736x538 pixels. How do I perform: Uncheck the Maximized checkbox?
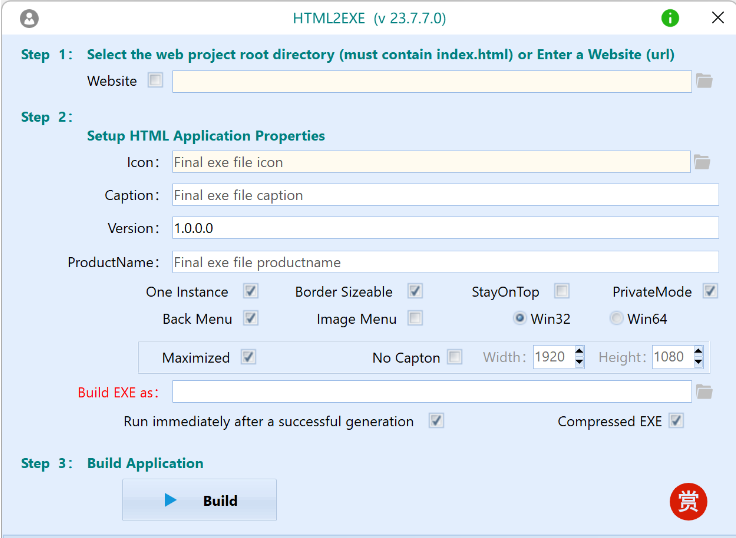pos(249,357)
